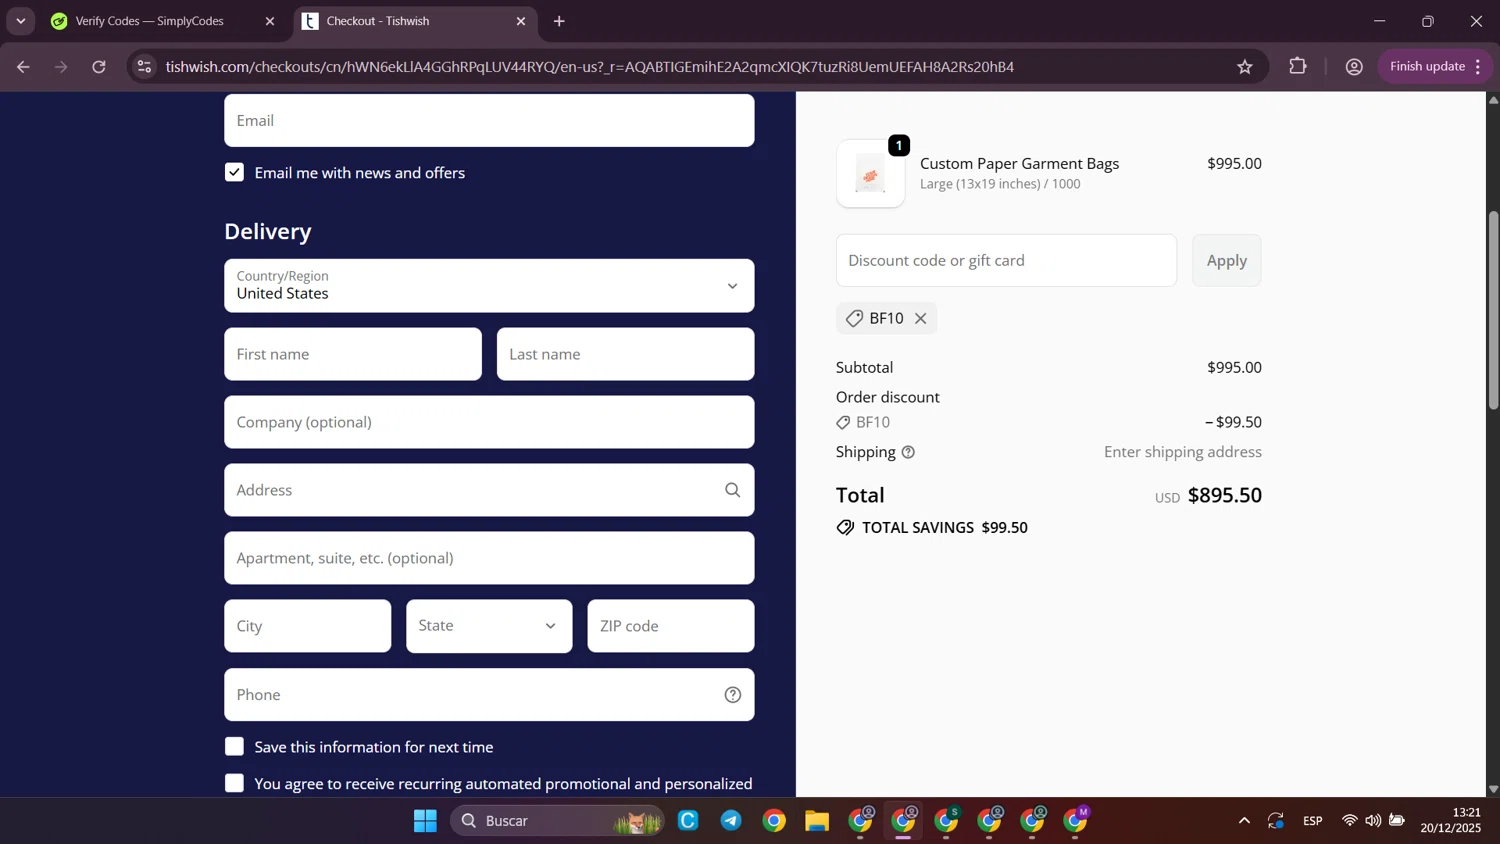This screenshot has width=1500, height=844.
Task: Click the Windows taskbar Buscar search box
Action: click(556, 821)
